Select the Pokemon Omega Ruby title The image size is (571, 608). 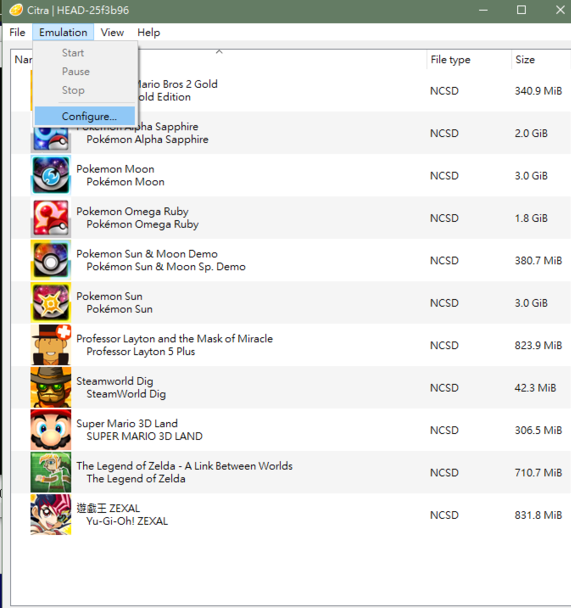point(133,211)
